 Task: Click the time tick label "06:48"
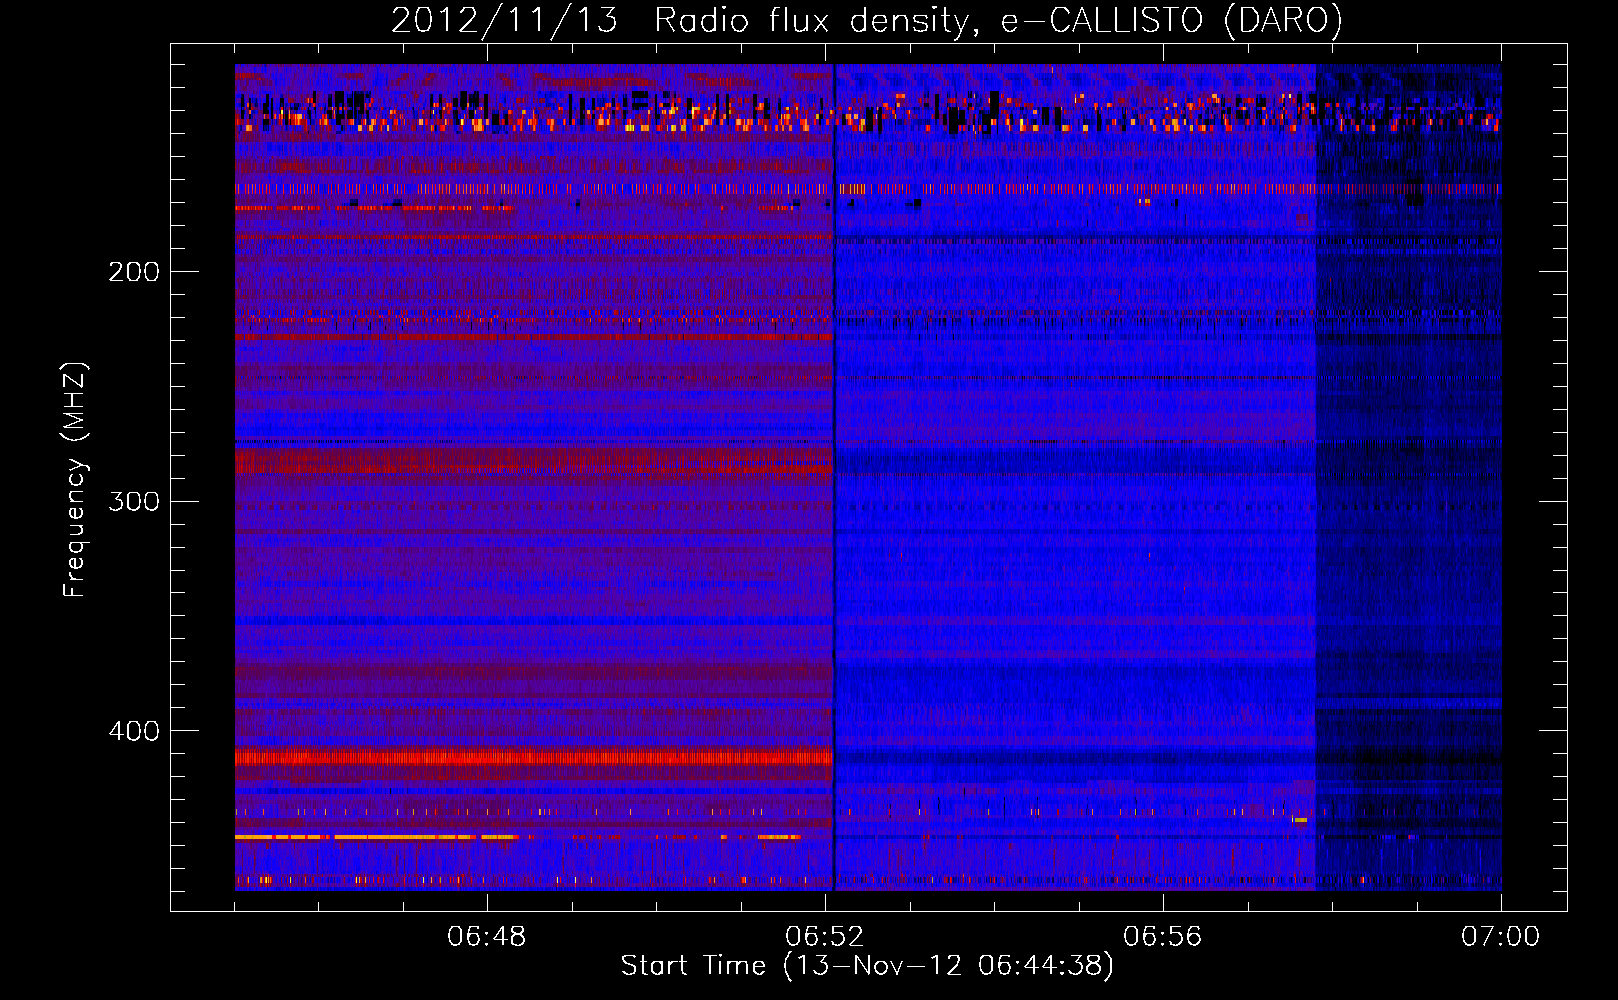point(487,937)
